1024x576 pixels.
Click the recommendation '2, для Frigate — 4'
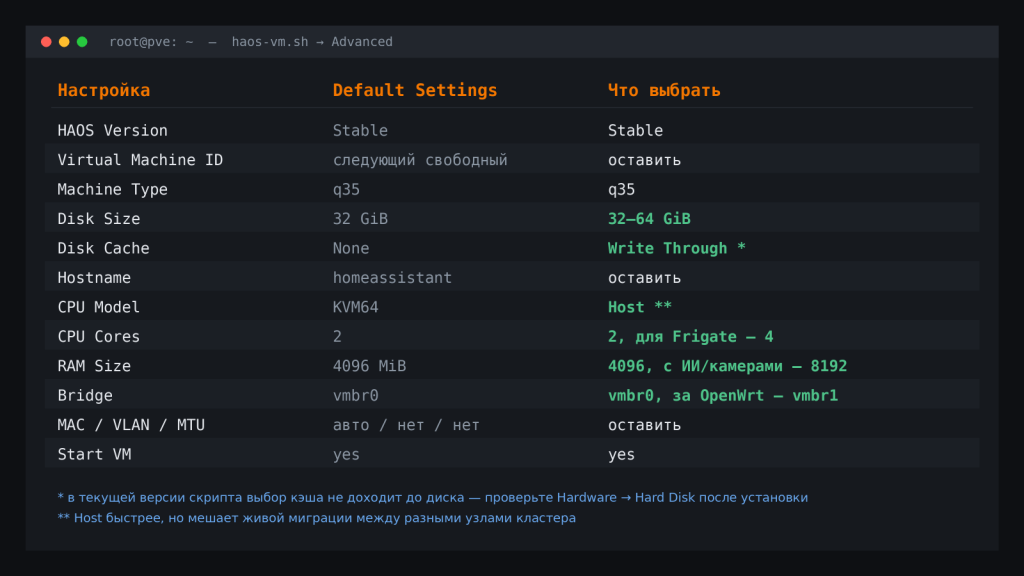point(690,336)
